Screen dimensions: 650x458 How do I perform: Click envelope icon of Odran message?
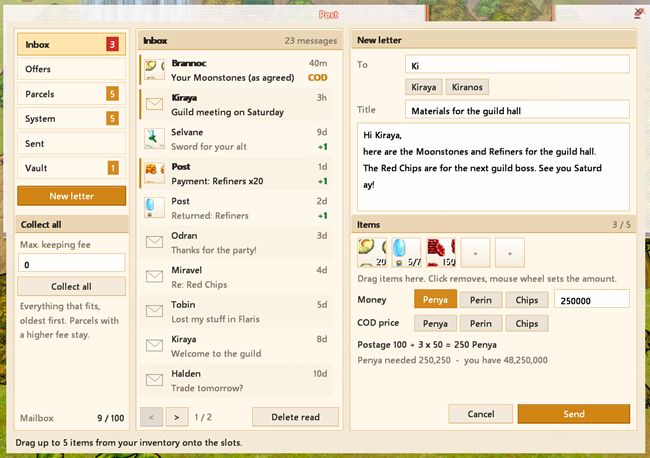(154, 242)
